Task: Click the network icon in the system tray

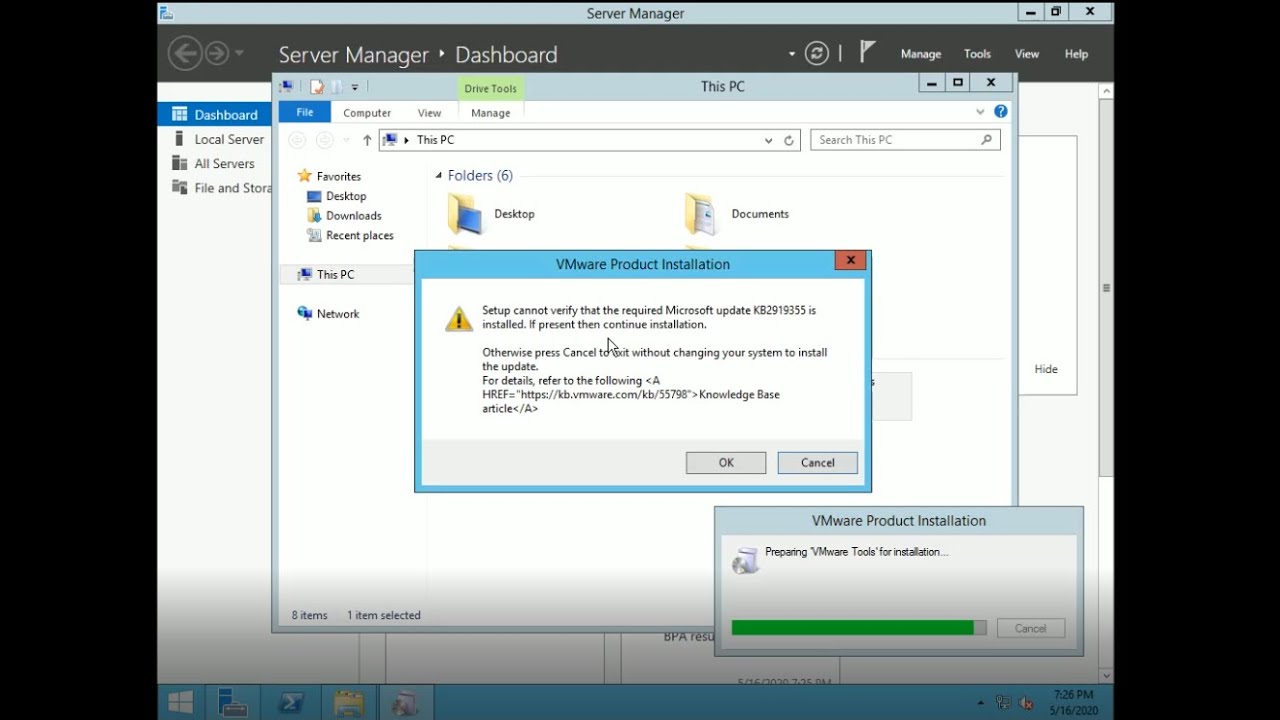Action: pos(1003,703)
